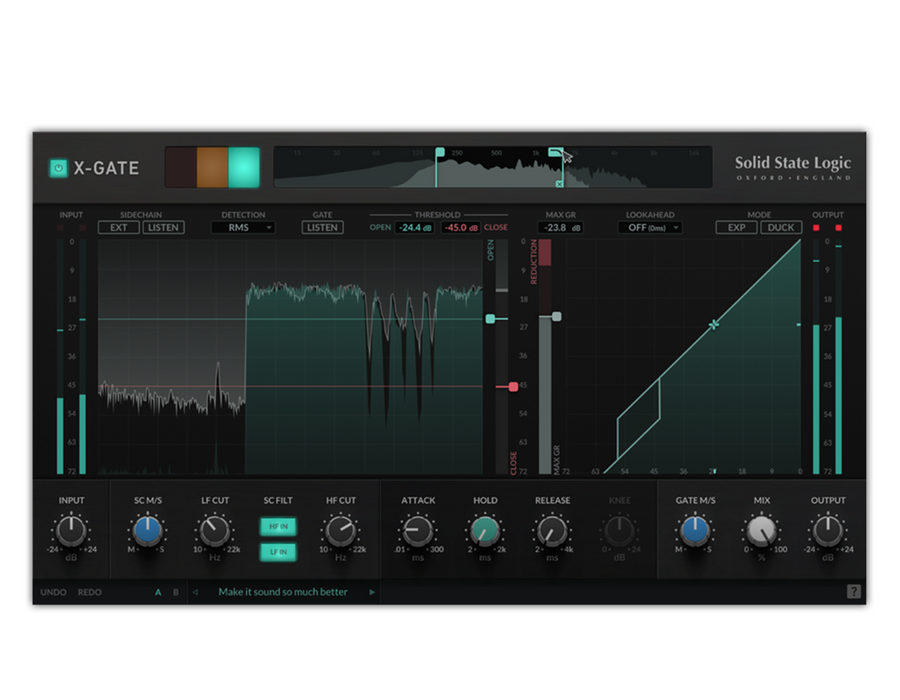Select the LF cut frequency flag handle

pyautogui.click(x=440, y=152)
